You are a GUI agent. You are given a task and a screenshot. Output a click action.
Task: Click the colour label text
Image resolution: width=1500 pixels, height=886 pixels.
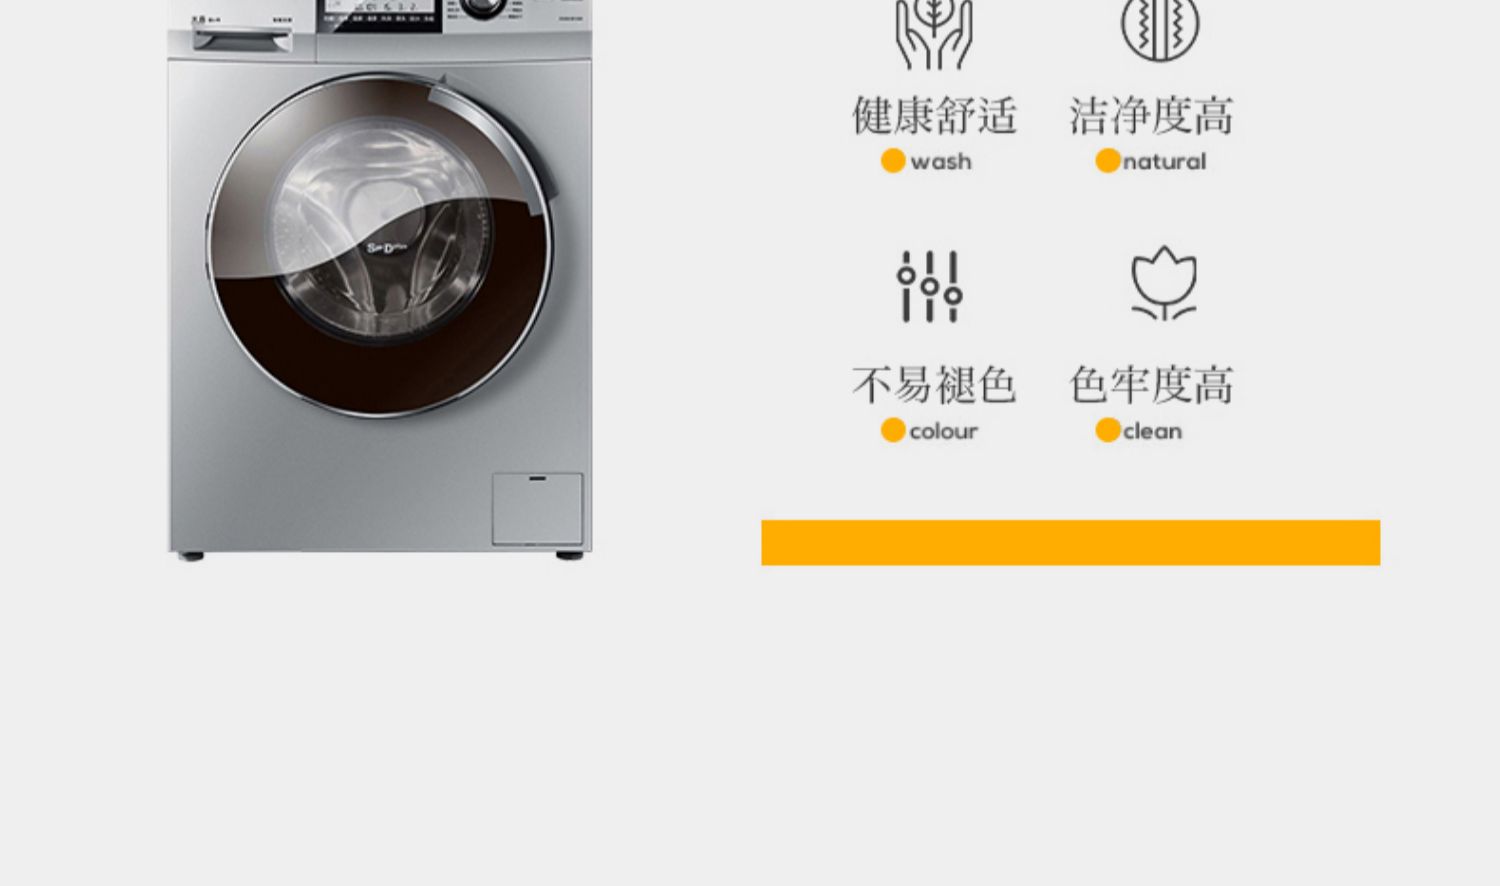click(943, 431)
